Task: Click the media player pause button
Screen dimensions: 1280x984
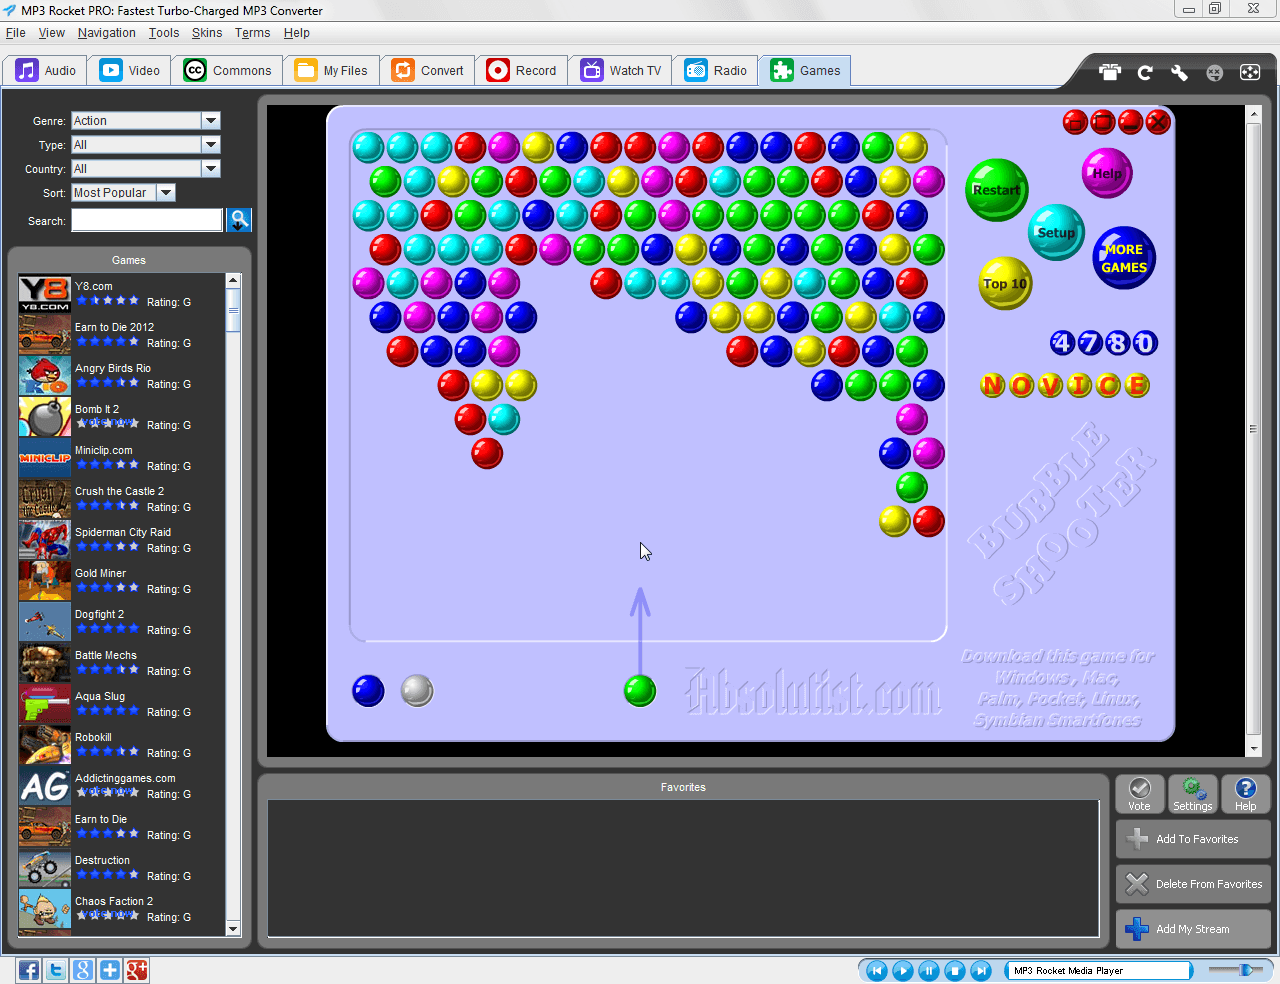Action: coord(929,970)
